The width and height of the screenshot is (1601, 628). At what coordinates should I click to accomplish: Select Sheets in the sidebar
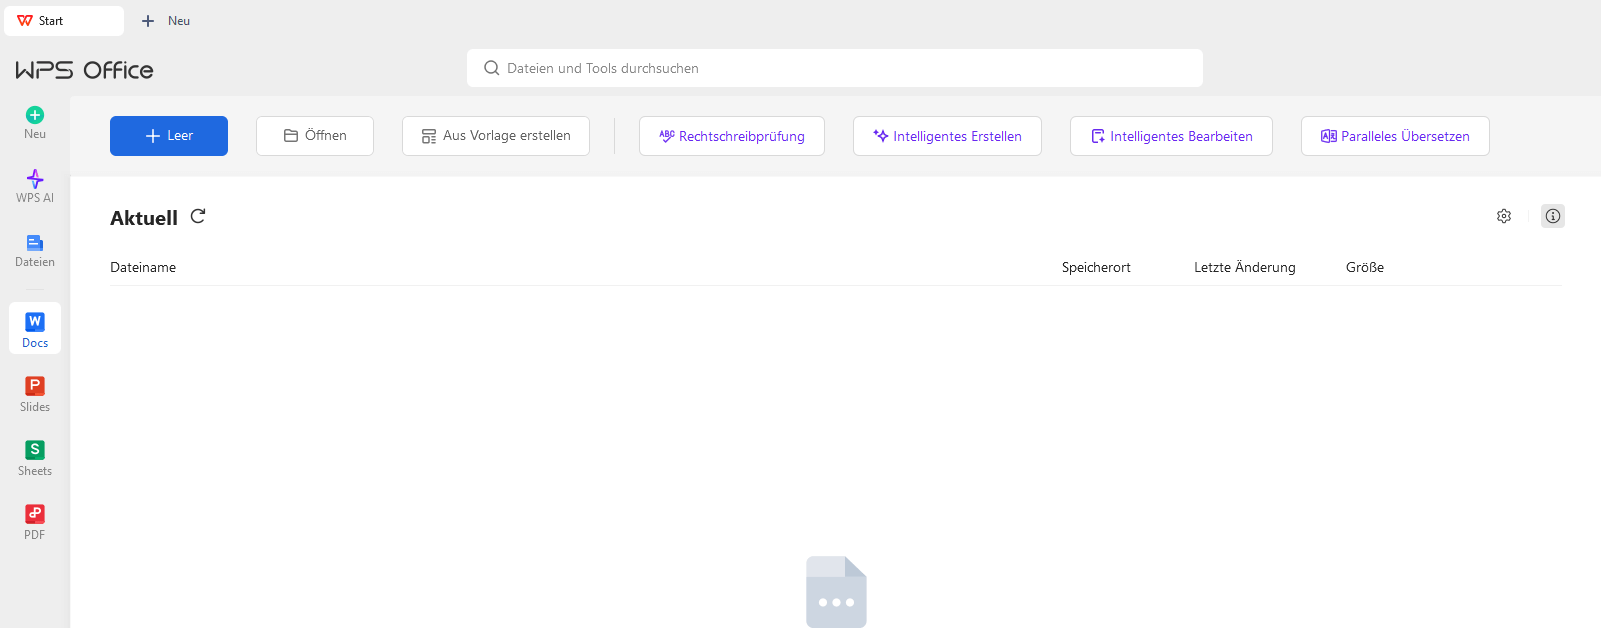tap(35, 459)
